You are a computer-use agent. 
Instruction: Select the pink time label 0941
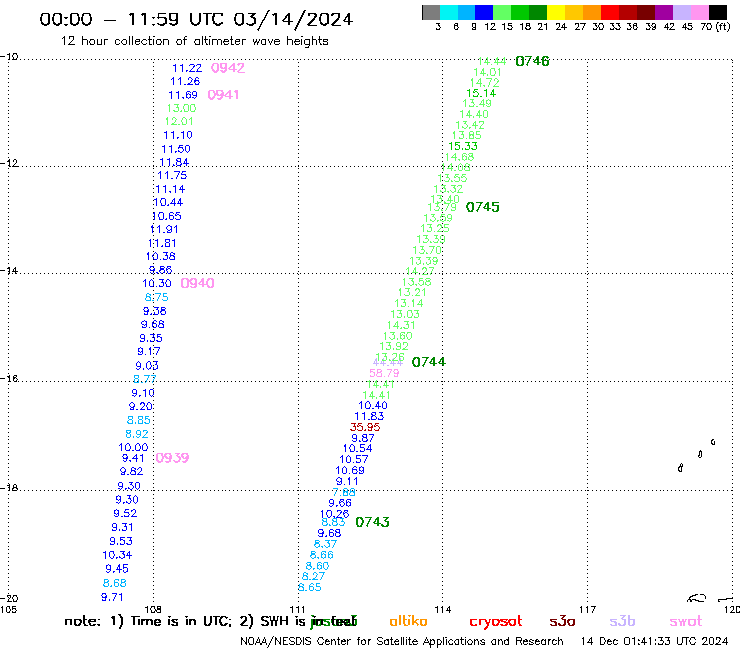tap(223, 95)
